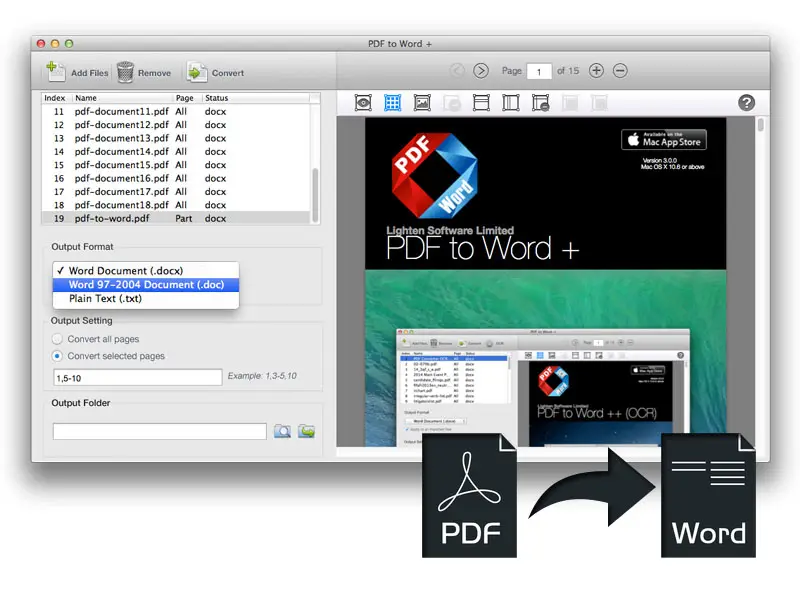Click the Mac App Store badge in preview
The width and height of the screenshot is (800, 600).
(664, 139)
